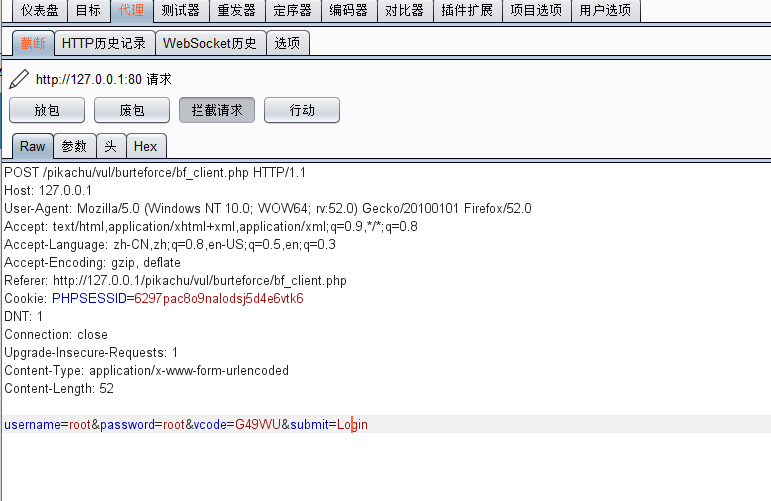Click the pencil edit icon beside the URL
This screenshot has width=771, height=501.
tap(19, 79)
